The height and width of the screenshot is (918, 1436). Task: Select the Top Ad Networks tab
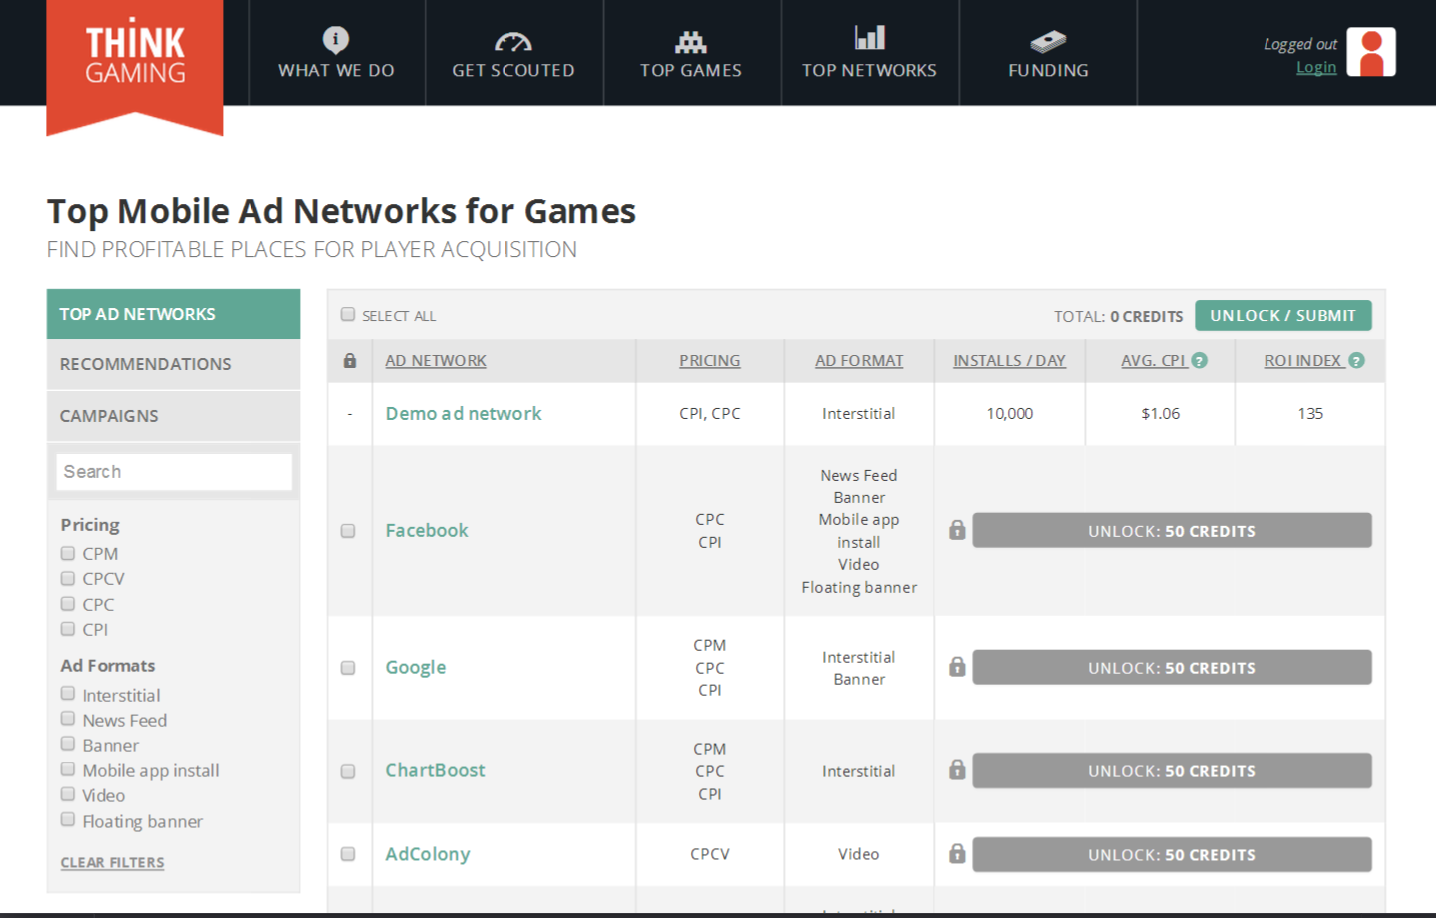click(173, 314)
